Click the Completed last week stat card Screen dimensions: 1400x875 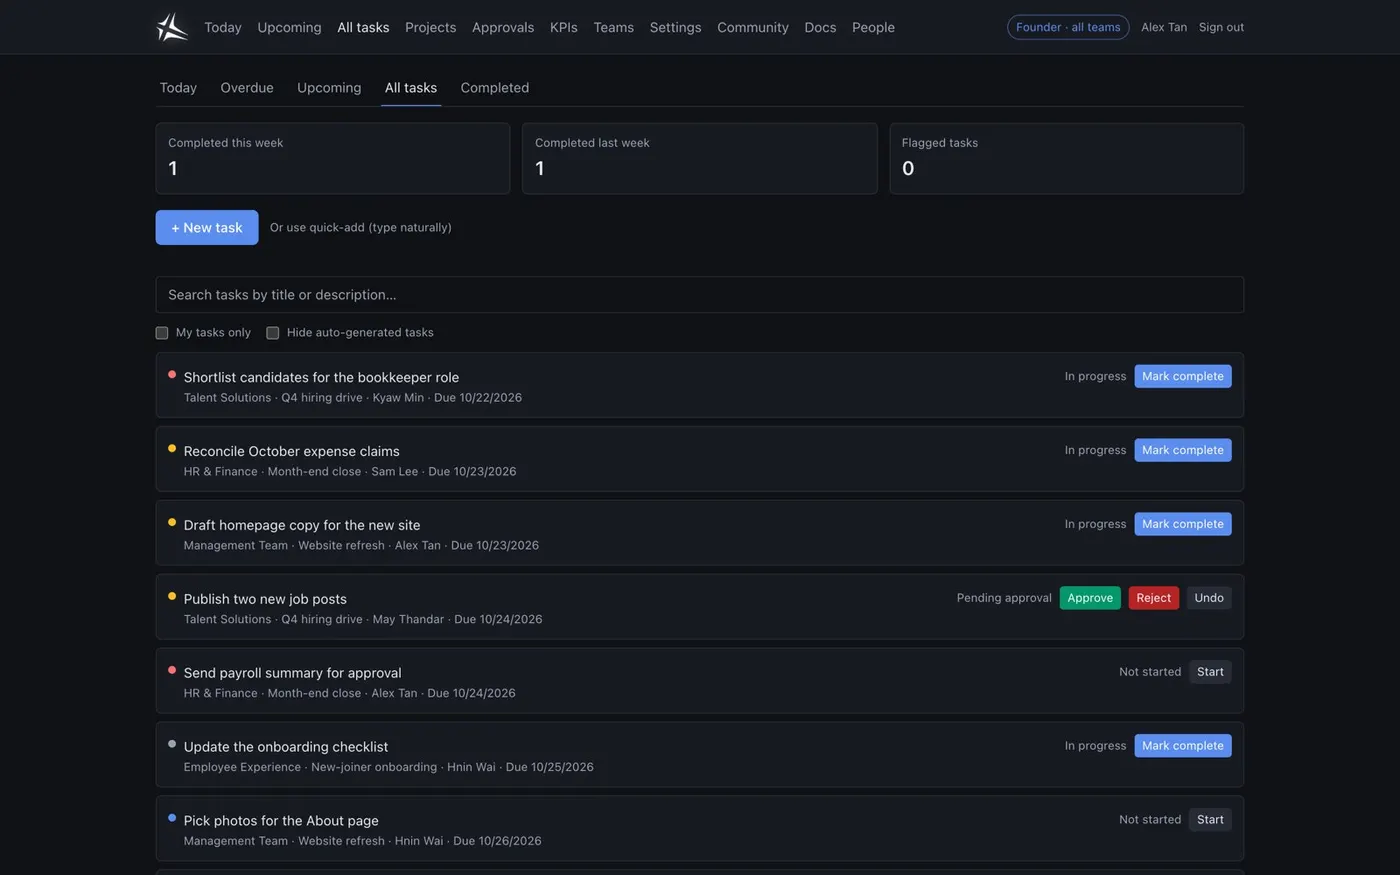(x=700, y=158)
